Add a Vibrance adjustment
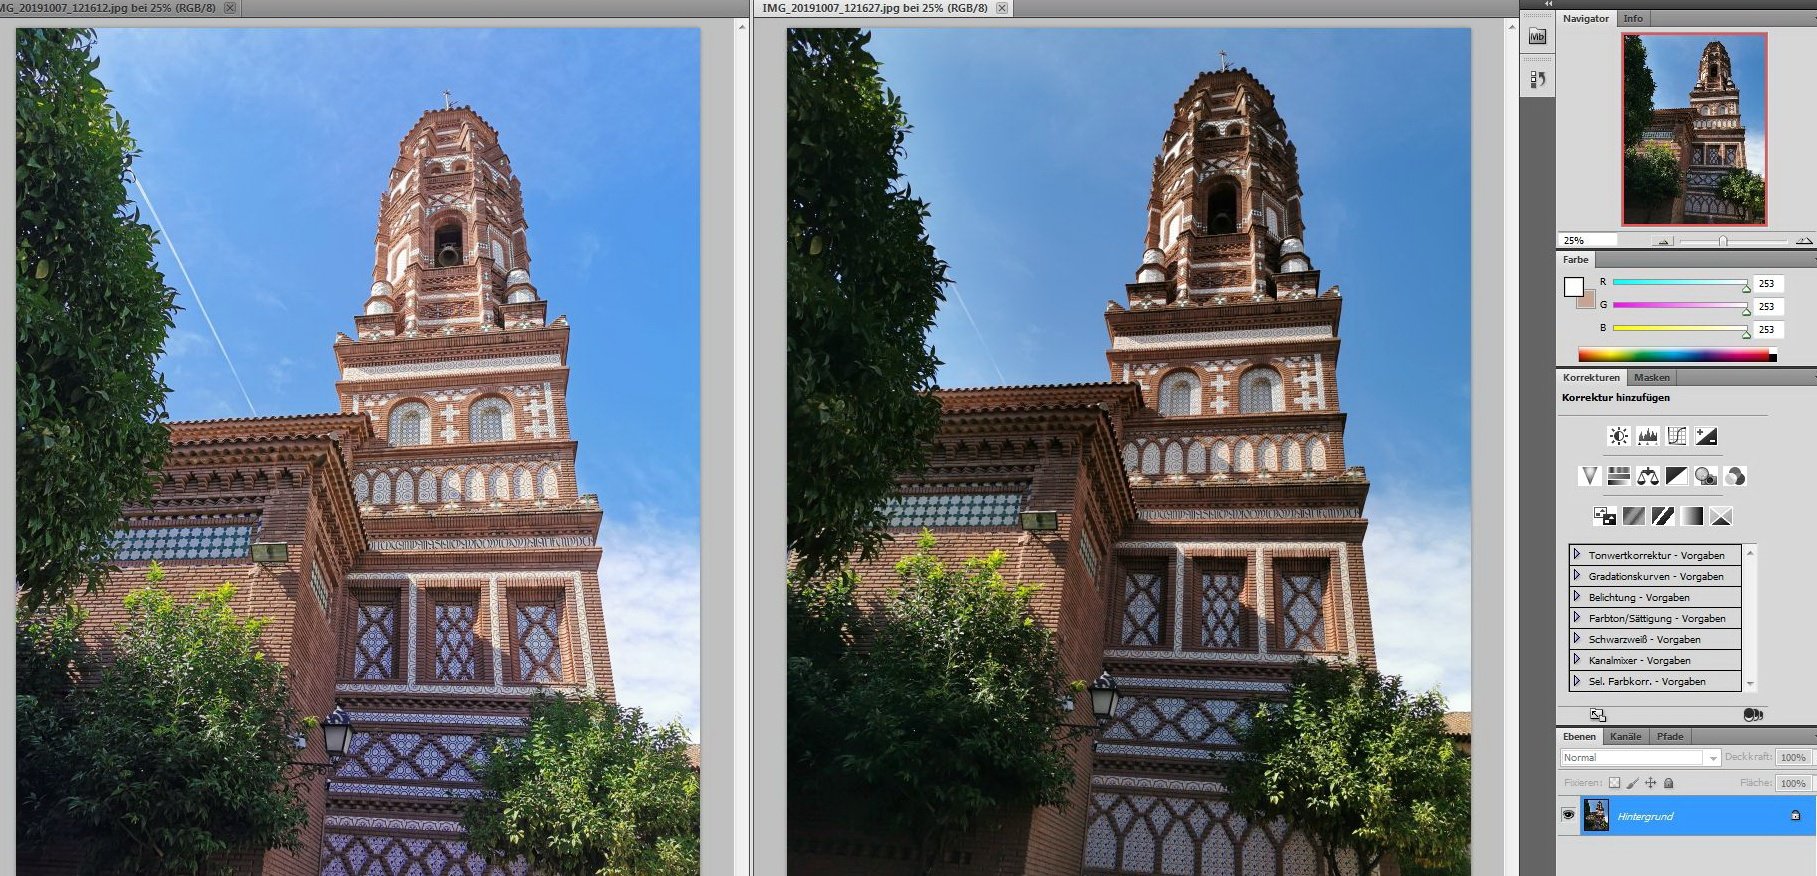 (1589, 476)
